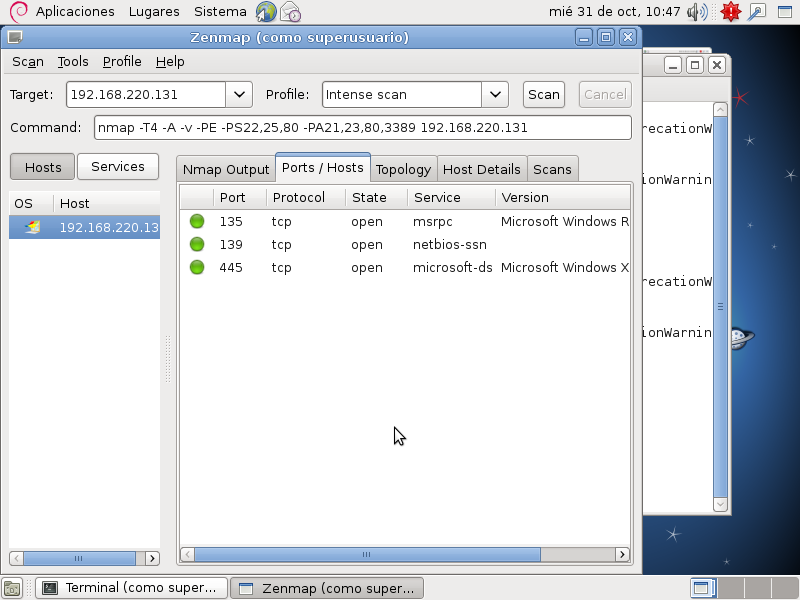Switch to the Host Details tab
Viewport: 800px width, 600px height.
[x=481, y=169]
